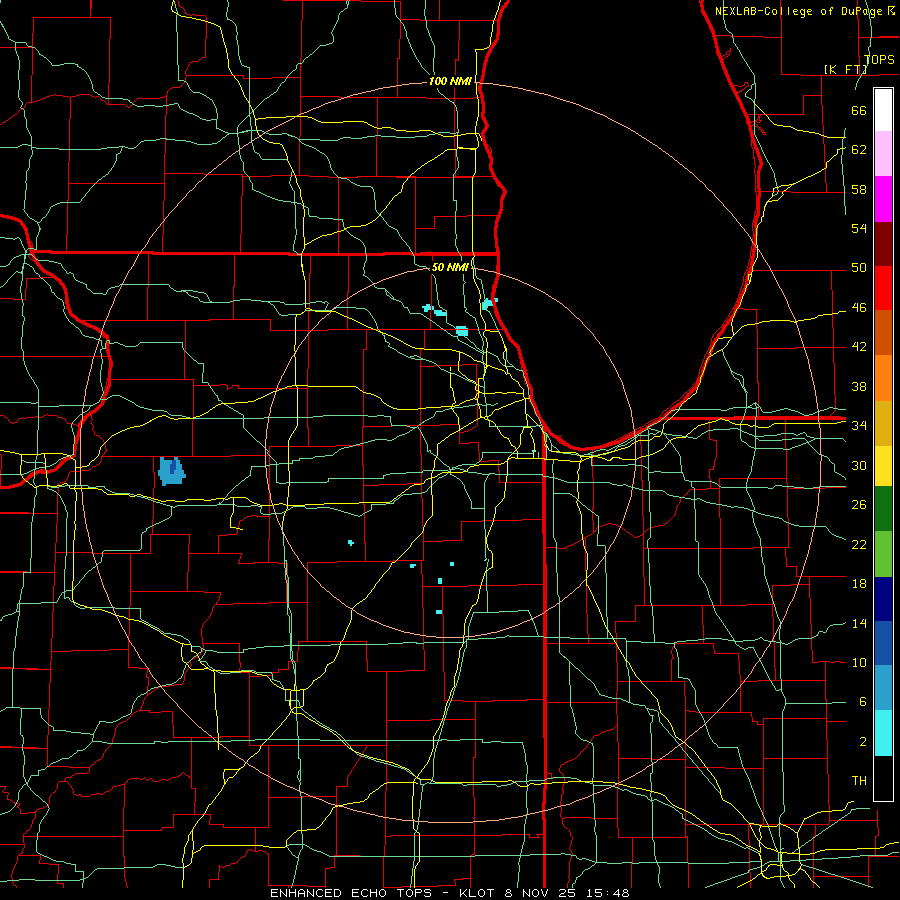The height and width of the screenshot is (900, 900).
Task: Click the 18 legend value
Action: pyautogui.click(x=859, y=584)
